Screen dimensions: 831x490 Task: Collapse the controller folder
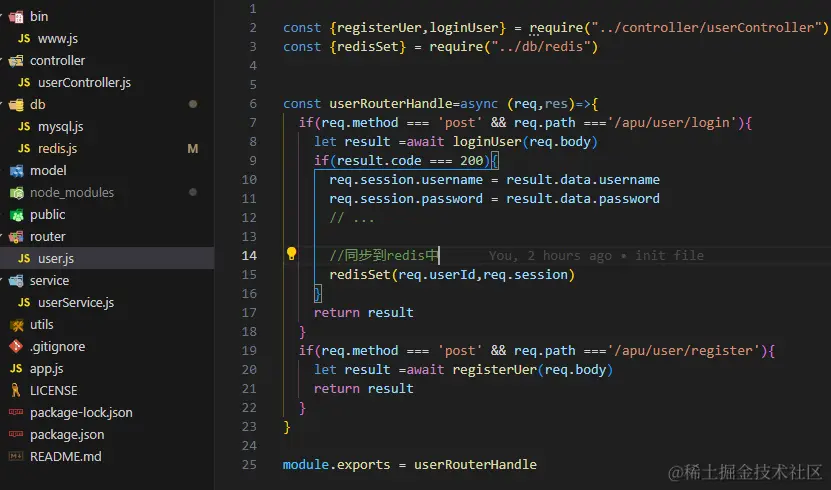[x=57, y=61]
